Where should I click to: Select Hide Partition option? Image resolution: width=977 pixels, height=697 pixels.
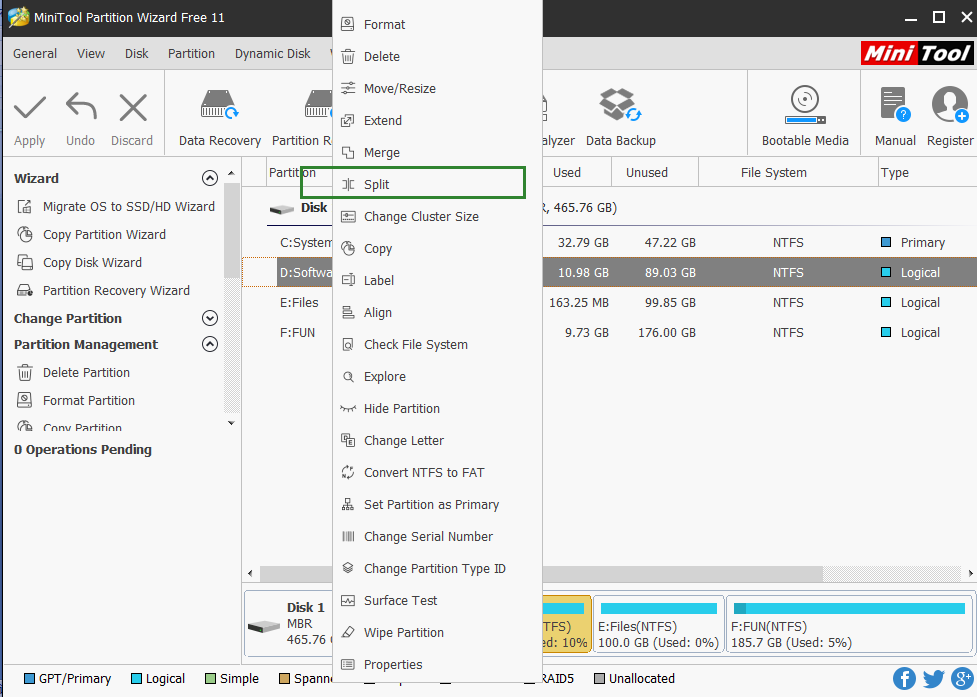[x=437, y=409]
